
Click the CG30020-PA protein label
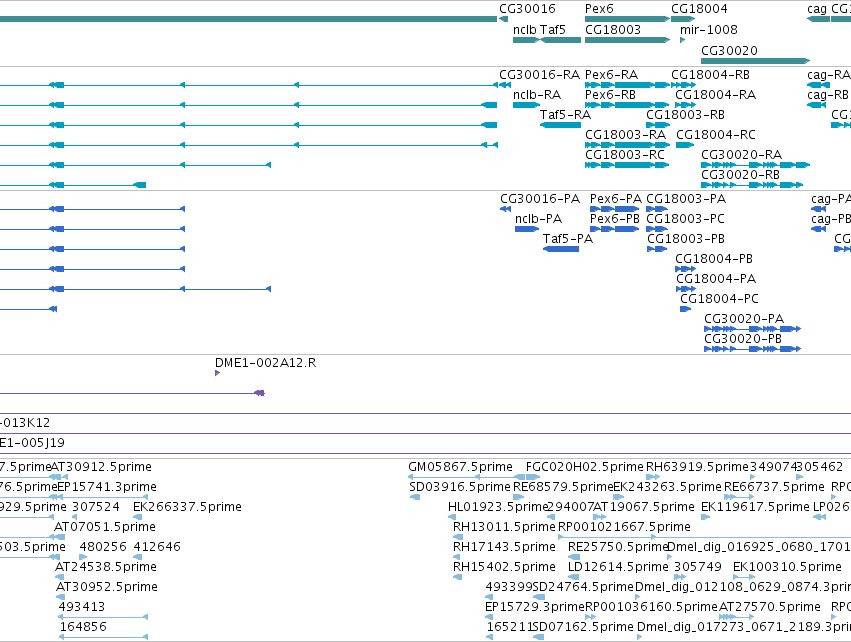(744, 319)
